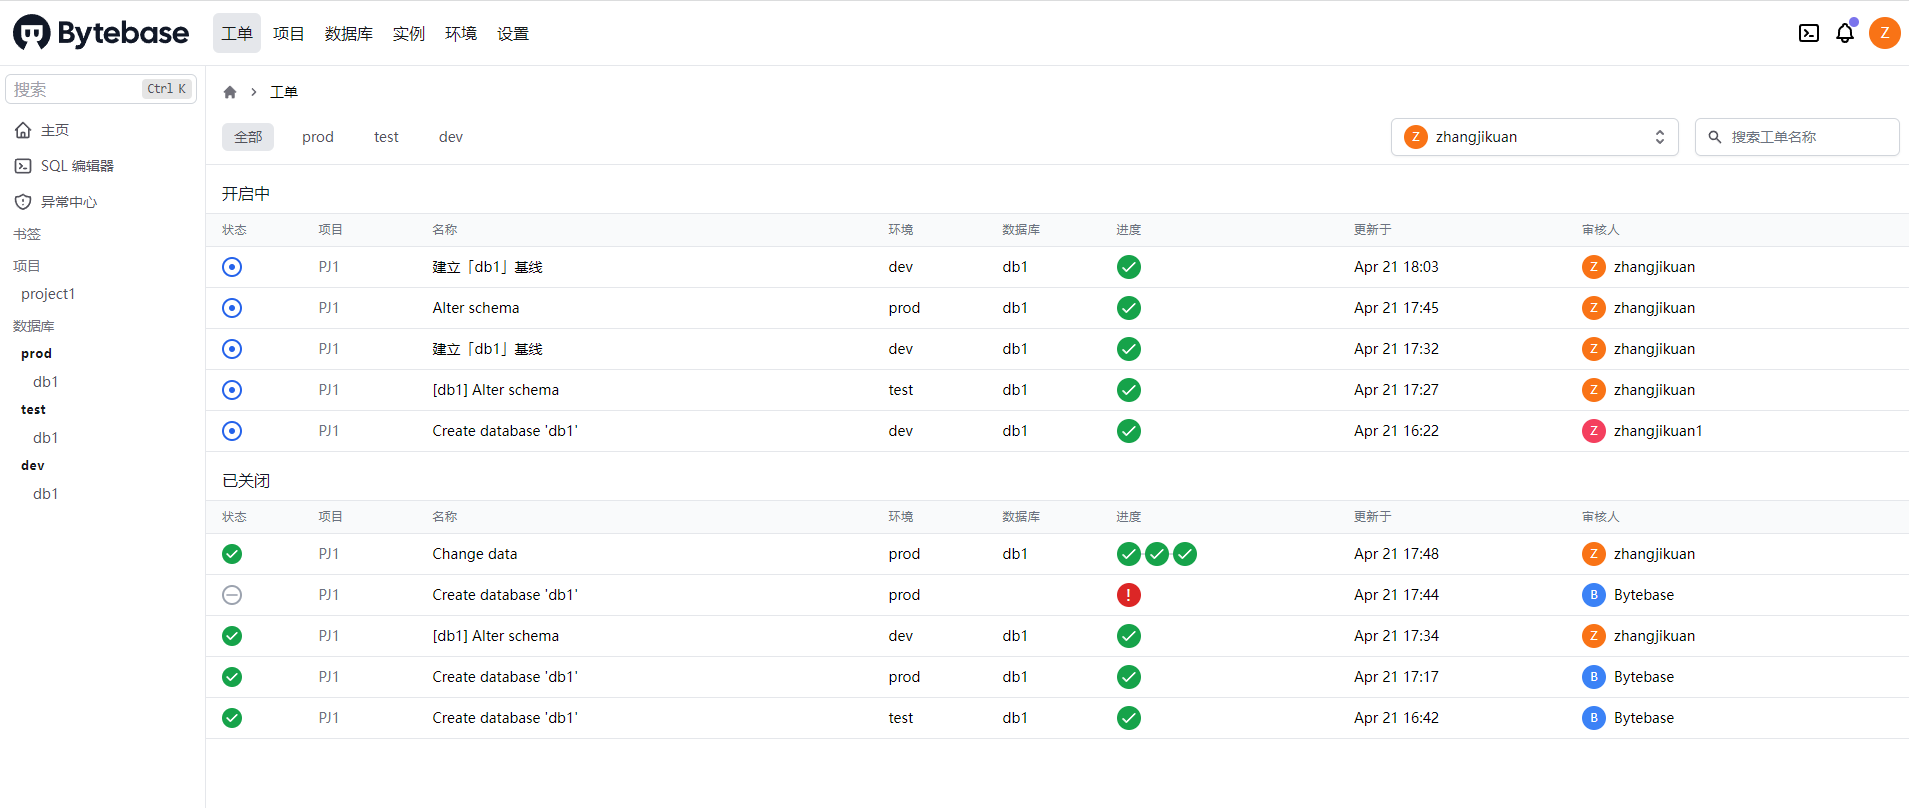Screen dimensions: 1909x808
Task: Click progress checkmark for Apr 21 16:22 issue
Action: [x=1129, y=431]
